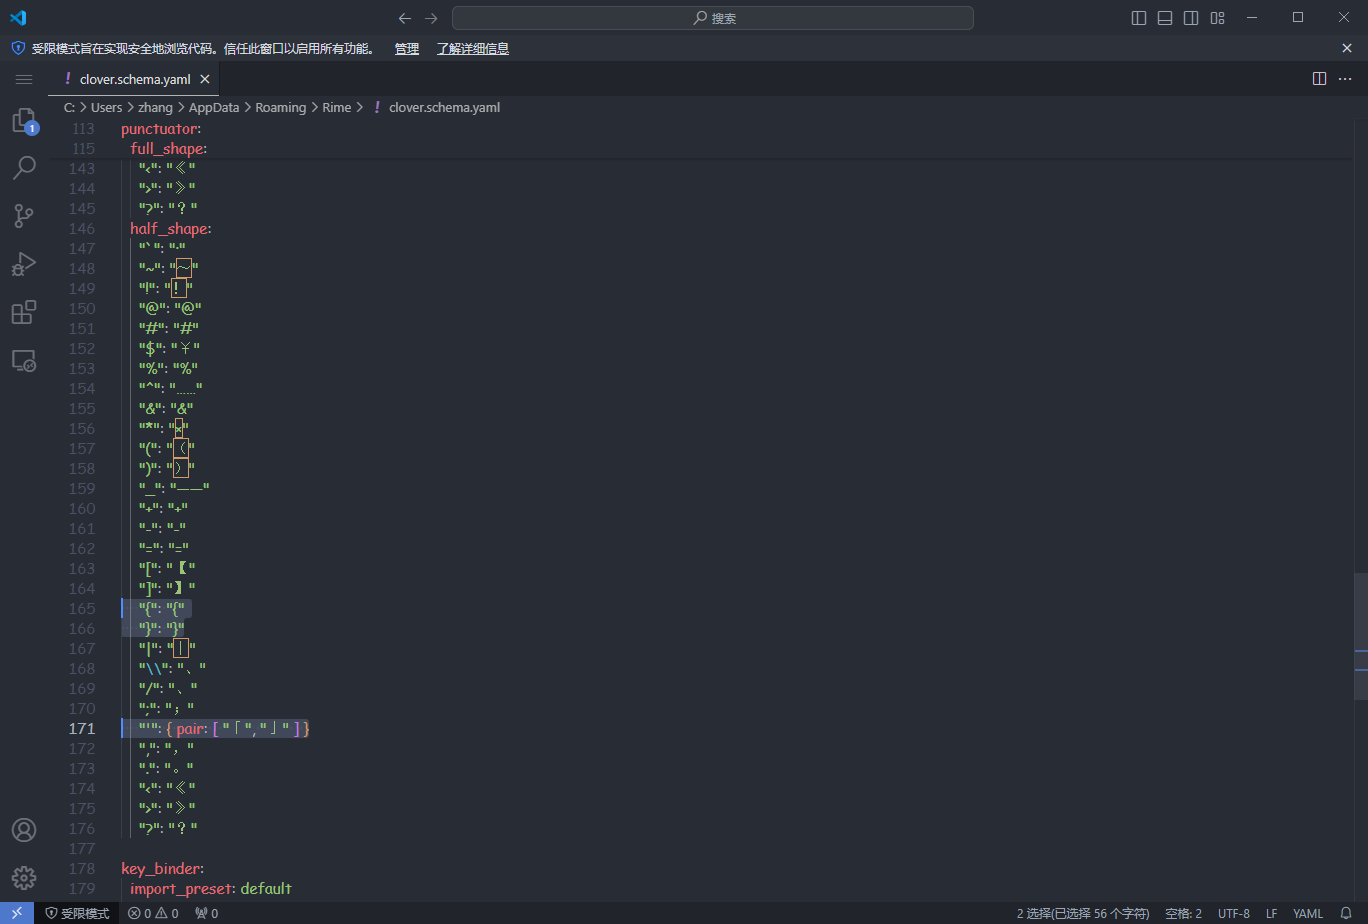Select the clover.schema.yaml editor tab
This screenshot has width=1368, height=924.
pyautogui.click(x=134, y=79)
